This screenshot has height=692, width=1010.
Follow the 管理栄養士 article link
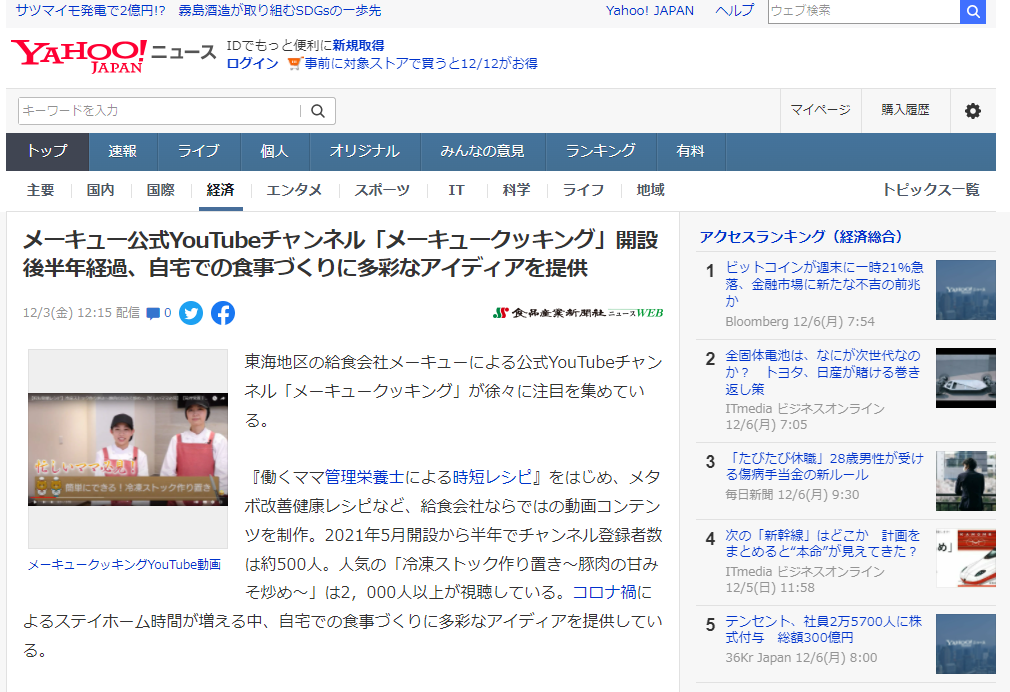[364, 477]
